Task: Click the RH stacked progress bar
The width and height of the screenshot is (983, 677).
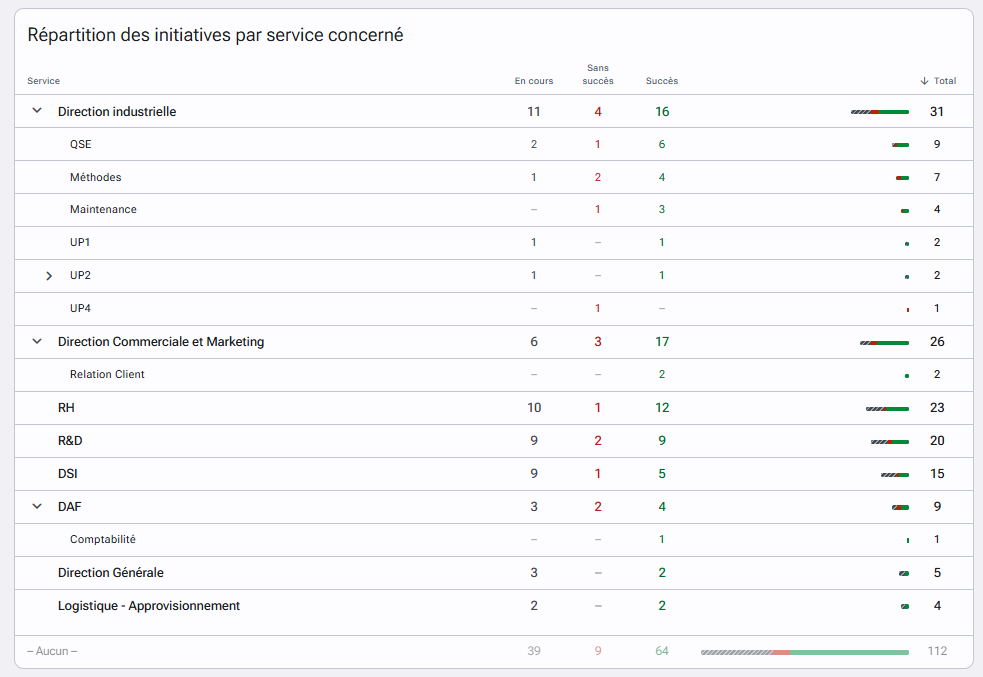Action: point(887,409)
